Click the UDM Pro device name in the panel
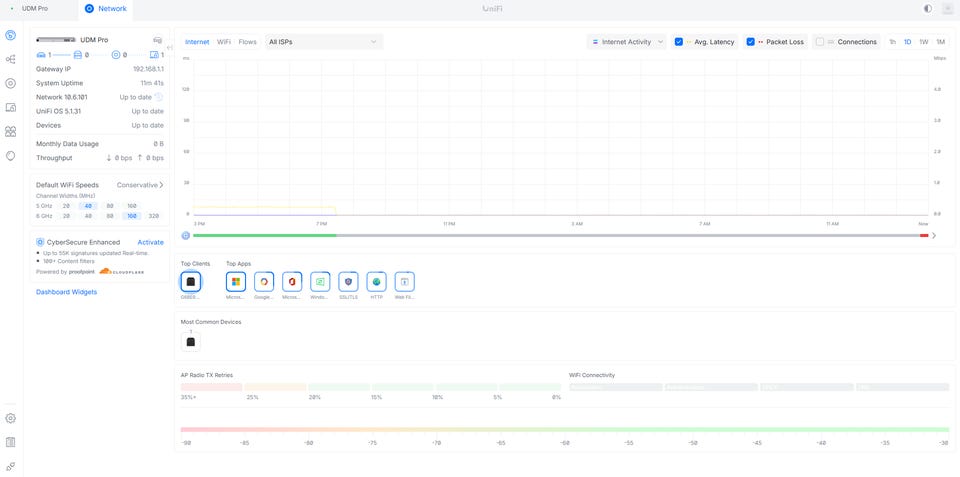The height and width of the screenshot is (477, 960). click(94, 40)
